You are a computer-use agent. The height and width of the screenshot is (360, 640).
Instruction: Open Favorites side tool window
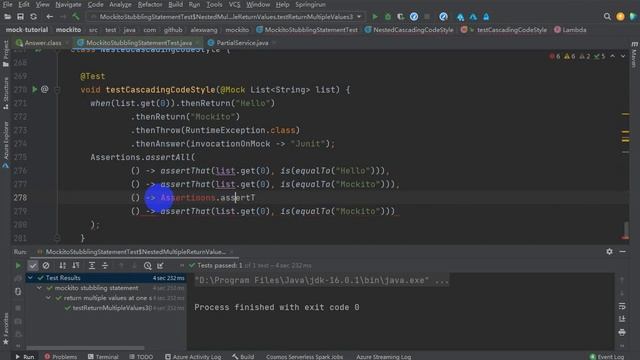[x=5, y=329]
